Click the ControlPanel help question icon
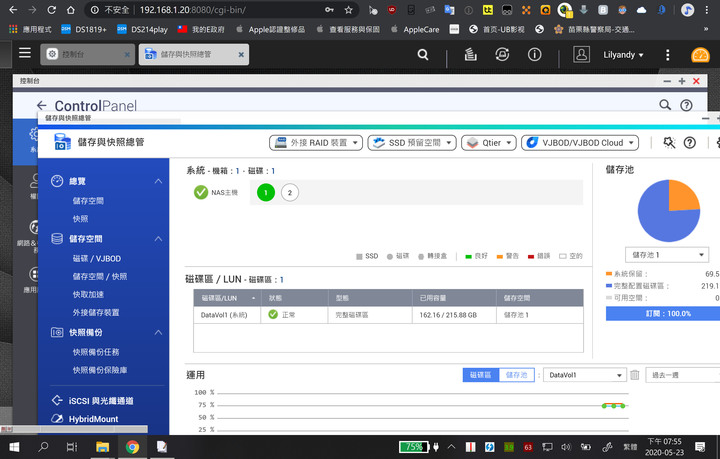 click(686, 105)
